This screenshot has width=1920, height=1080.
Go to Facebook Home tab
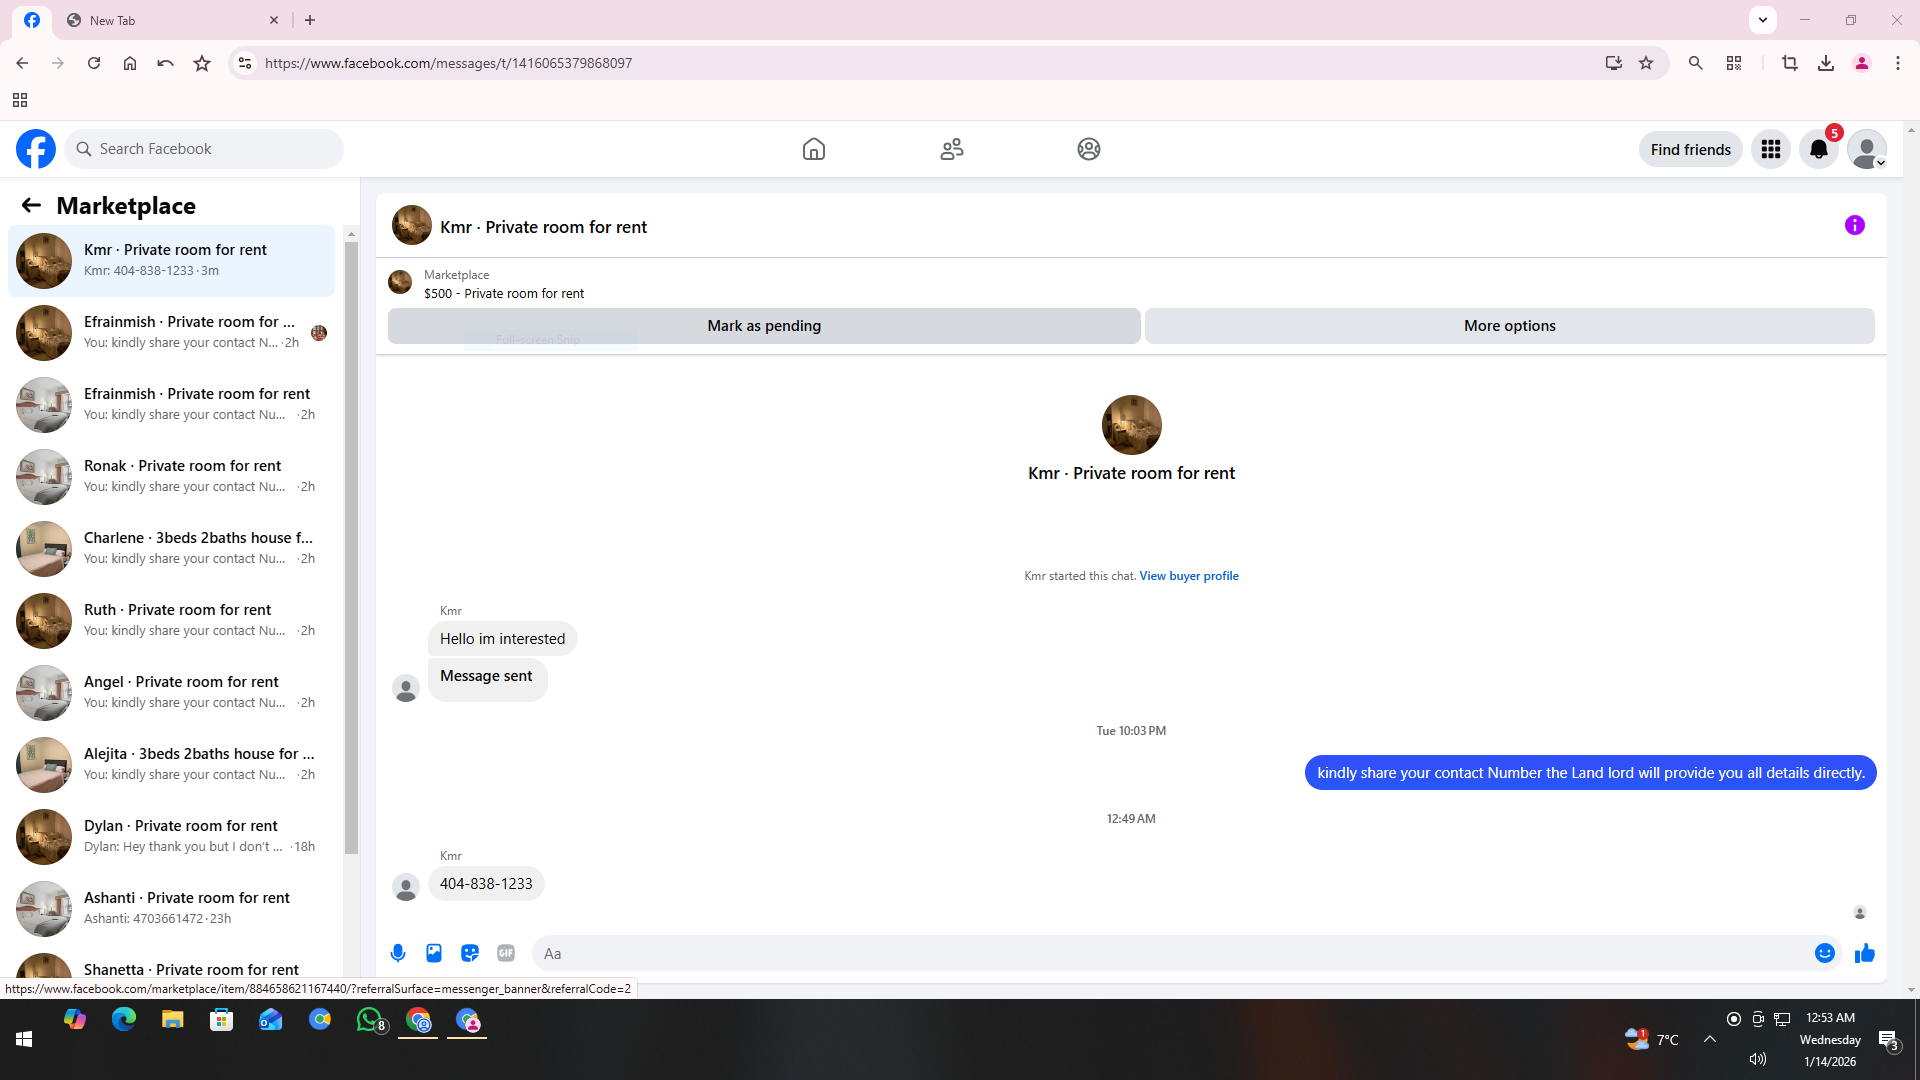tap(813, 149)
